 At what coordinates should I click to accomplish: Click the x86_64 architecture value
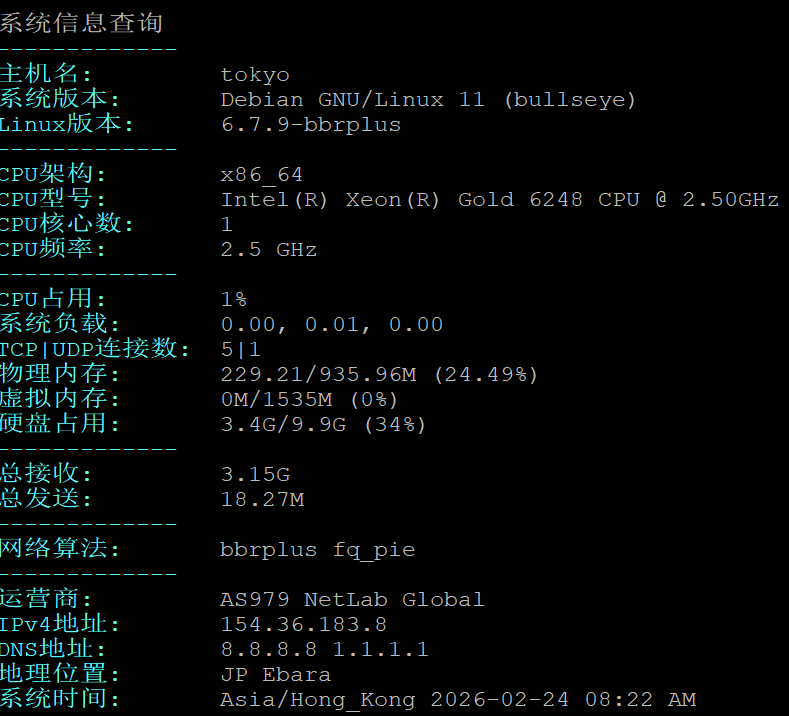(261, 175)
